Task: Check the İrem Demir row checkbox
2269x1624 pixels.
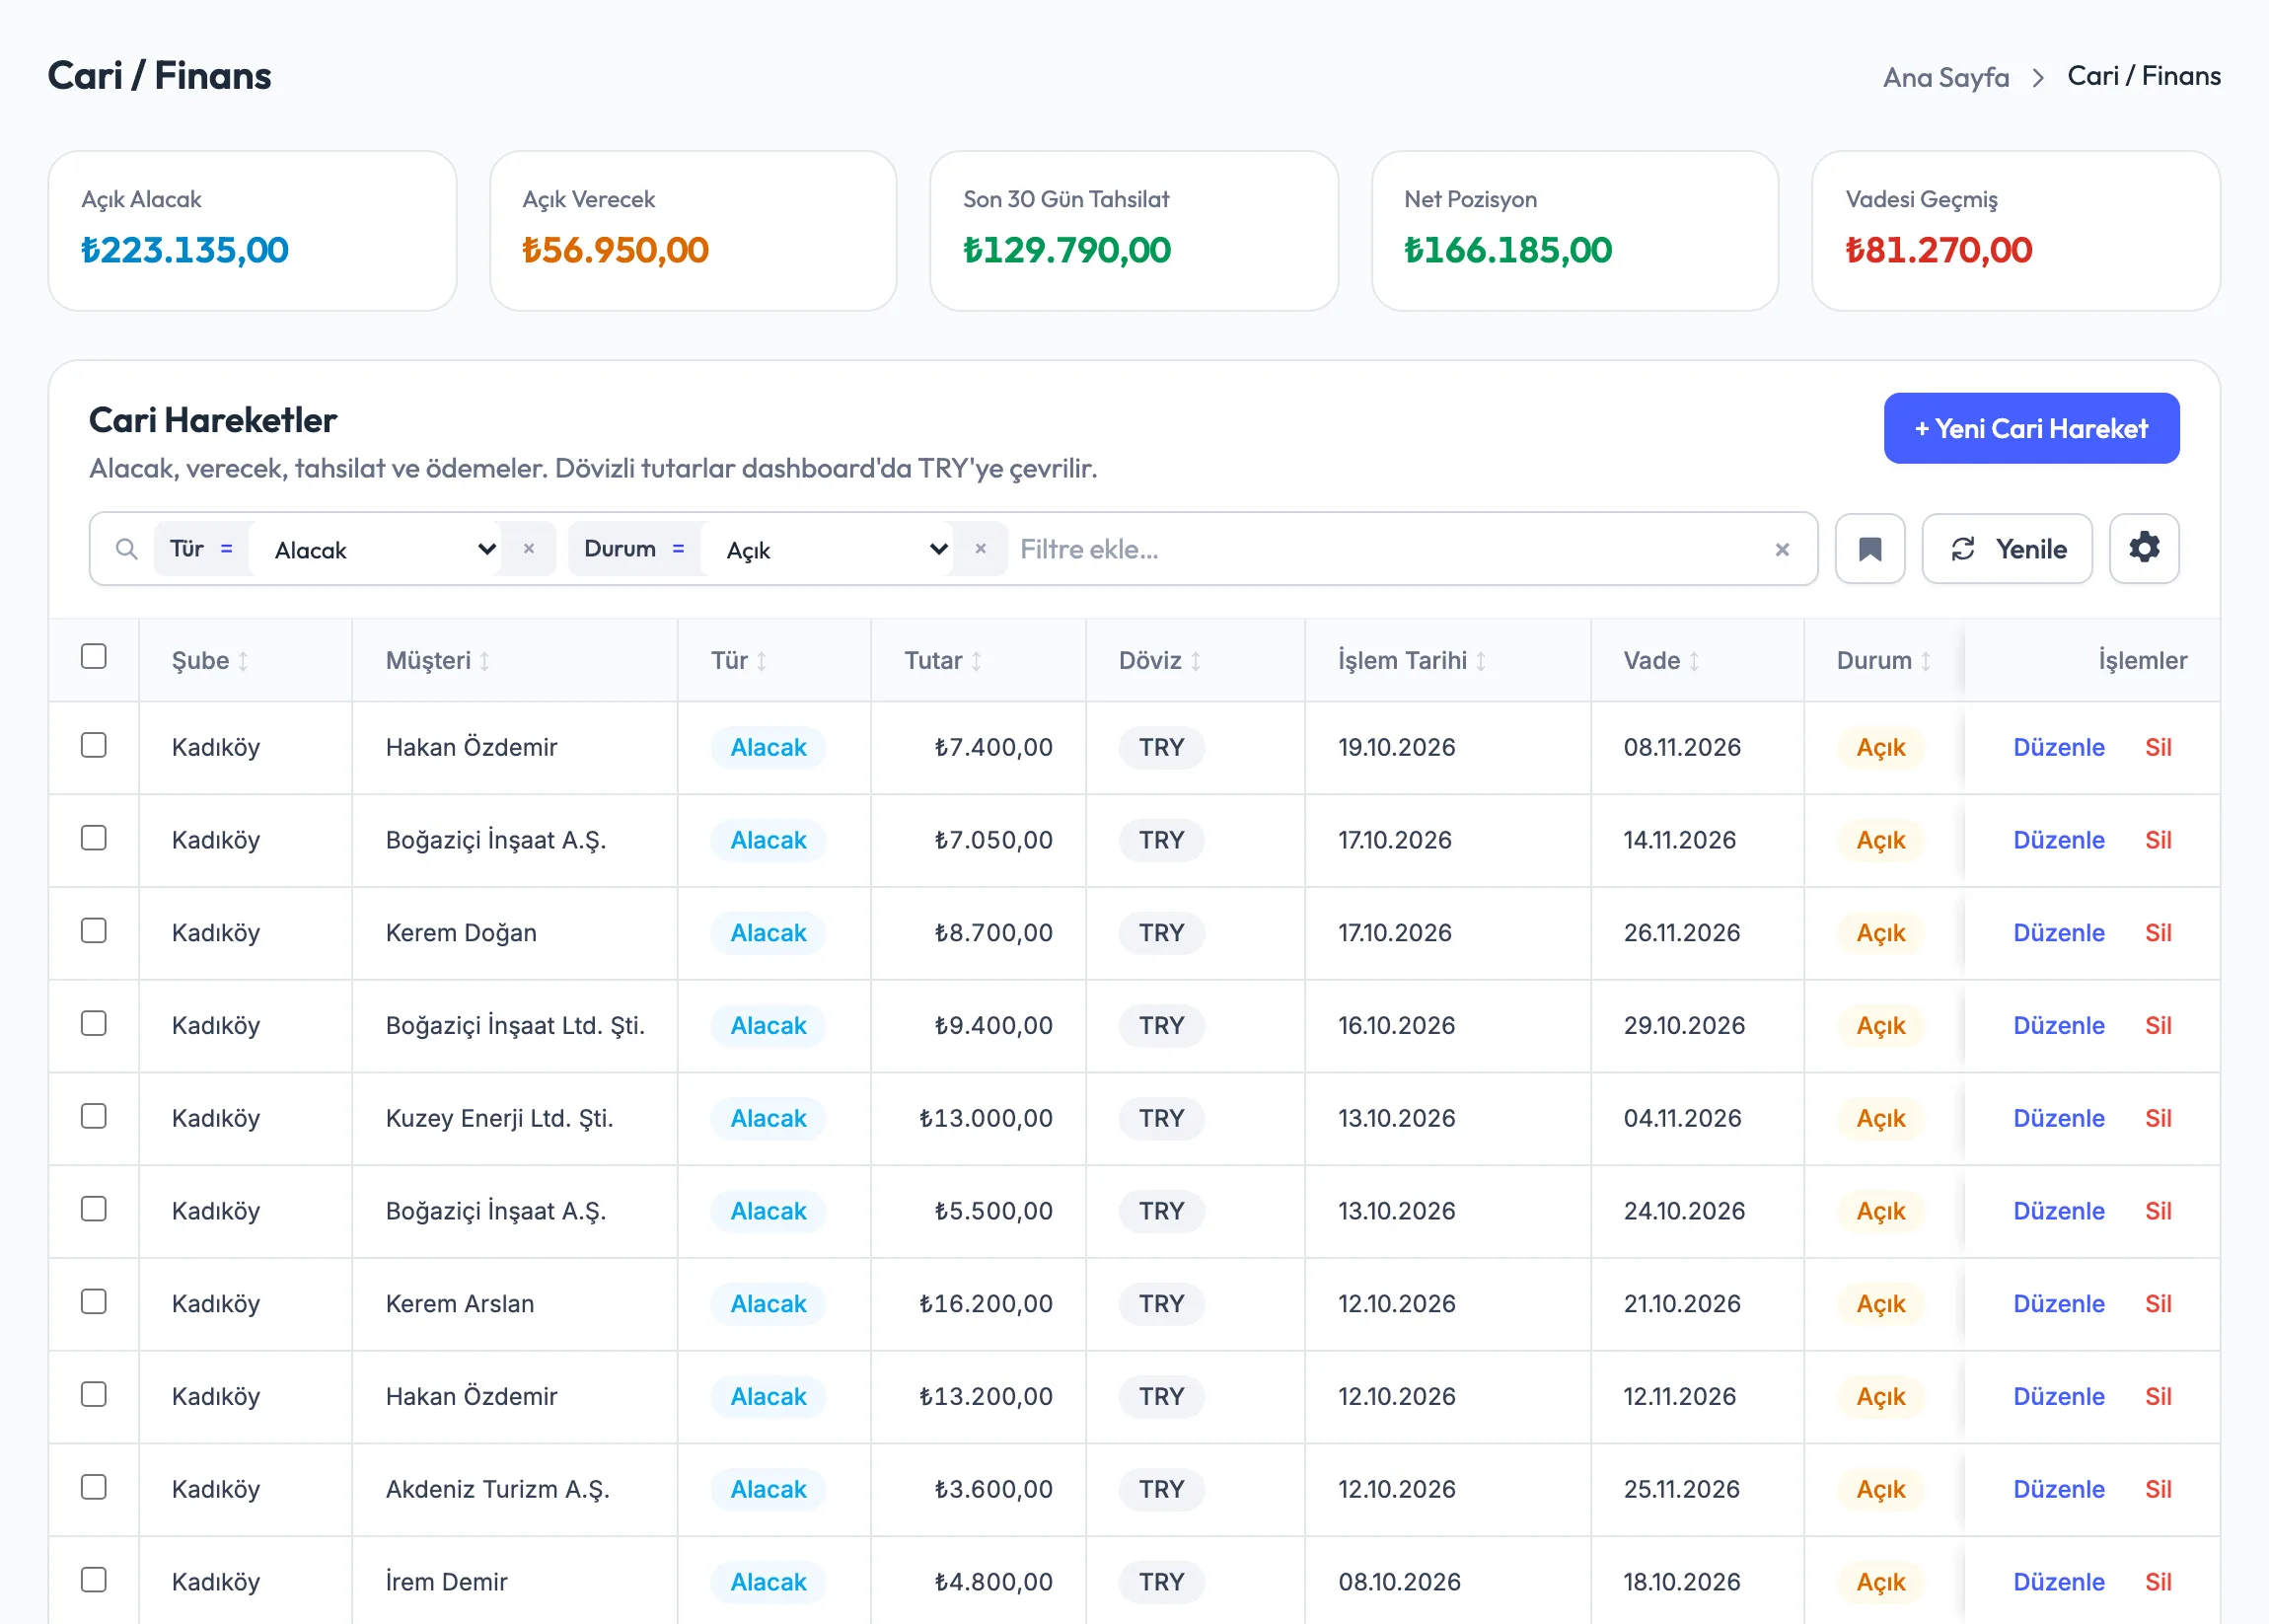Action: tap(94, 1579)
